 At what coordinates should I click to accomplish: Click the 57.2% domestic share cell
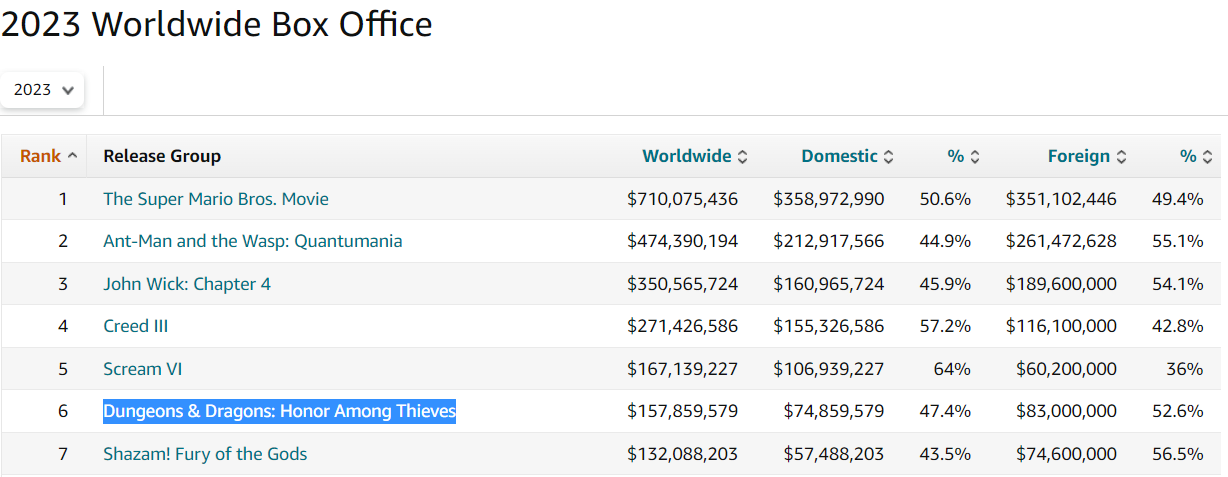click(945, 326)
